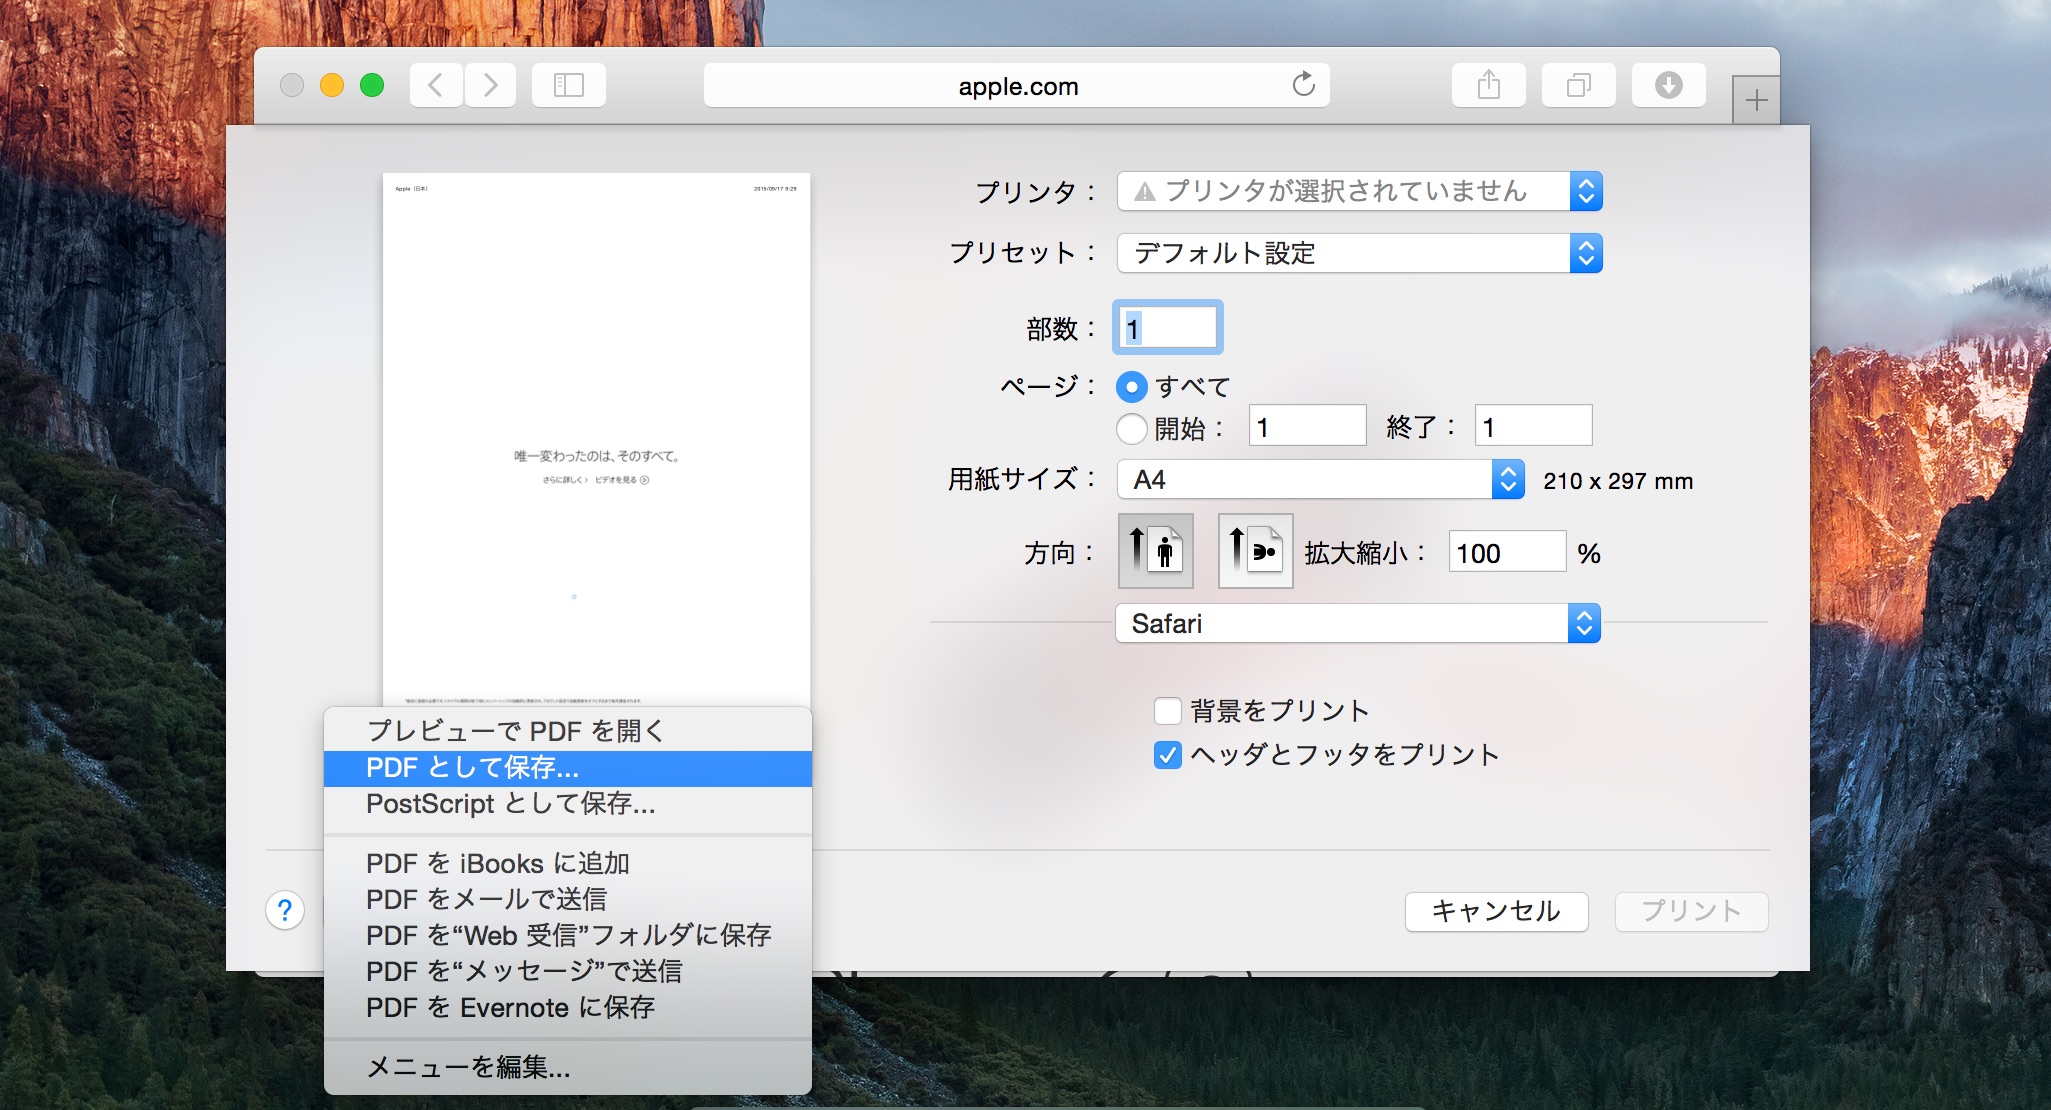Click the キャンセル button
2051x1110 pixels.
[1495, 911]
